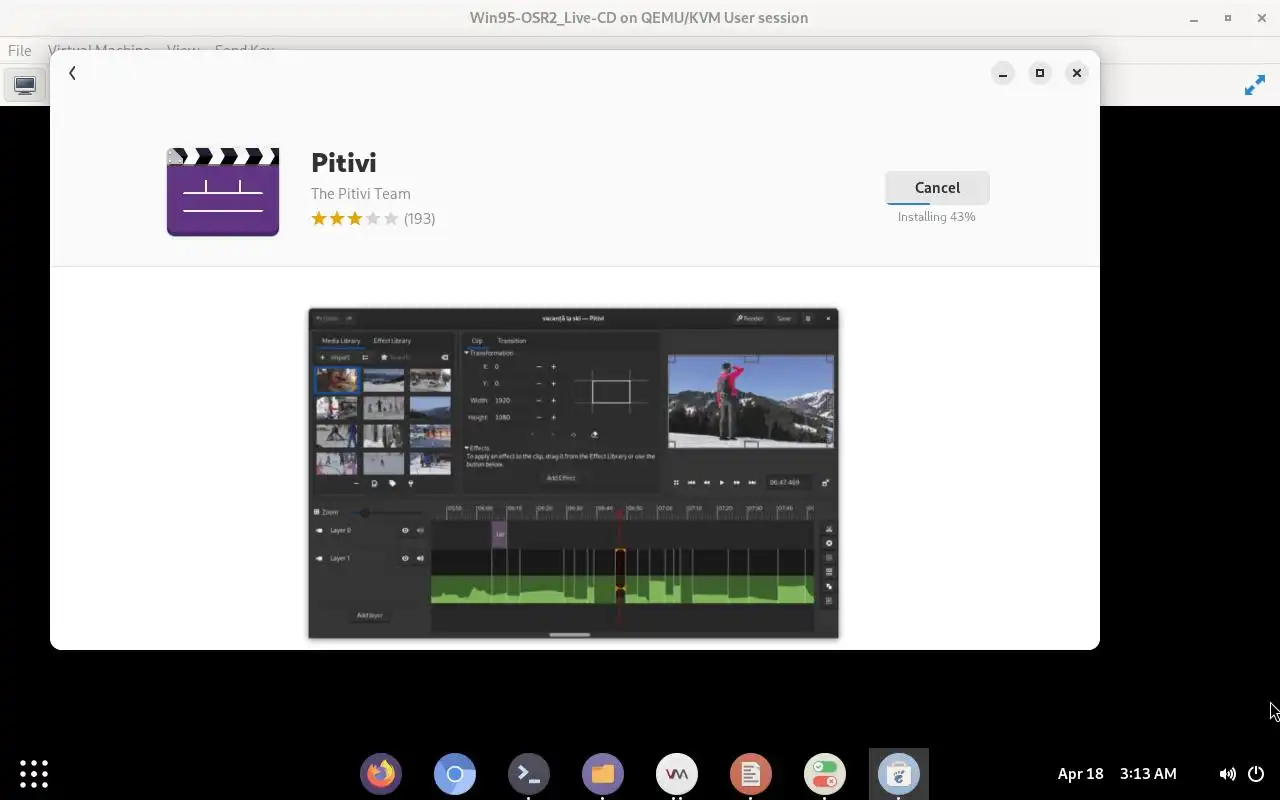
Task: Go back using the Software window's back arrow
Action: point(72,73)
